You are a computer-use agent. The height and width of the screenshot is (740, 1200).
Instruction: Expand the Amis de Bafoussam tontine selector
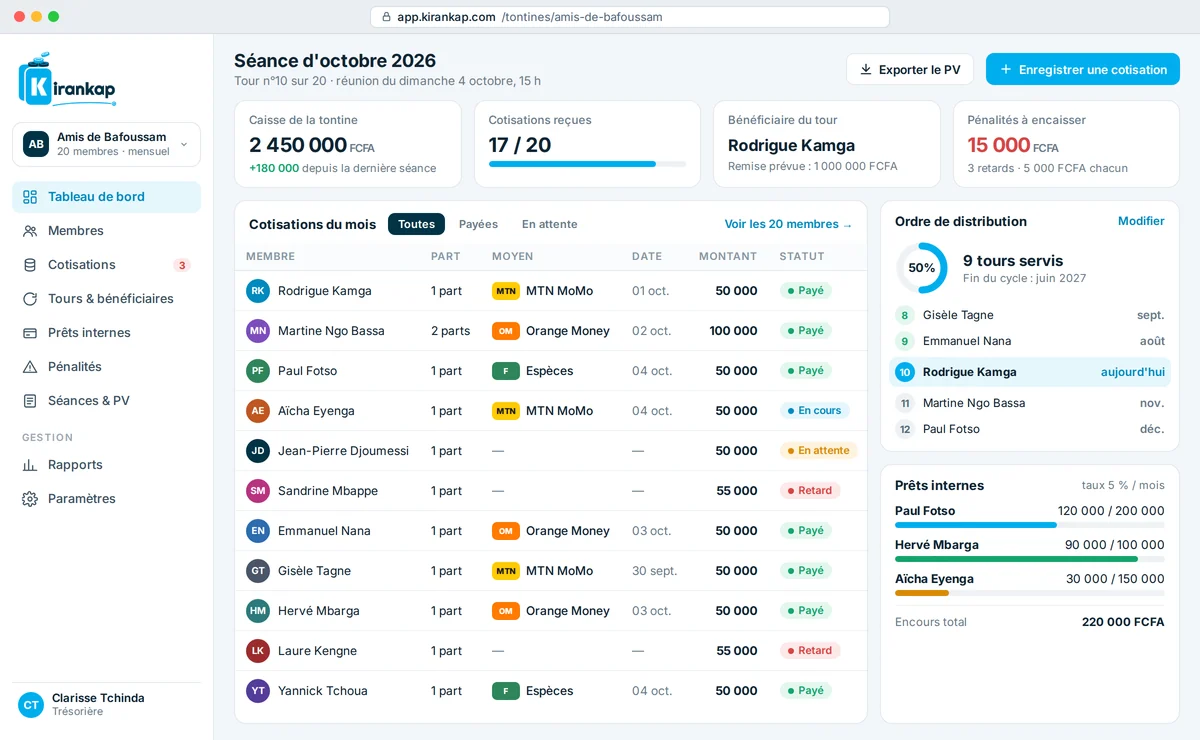[x=106, y=144]
